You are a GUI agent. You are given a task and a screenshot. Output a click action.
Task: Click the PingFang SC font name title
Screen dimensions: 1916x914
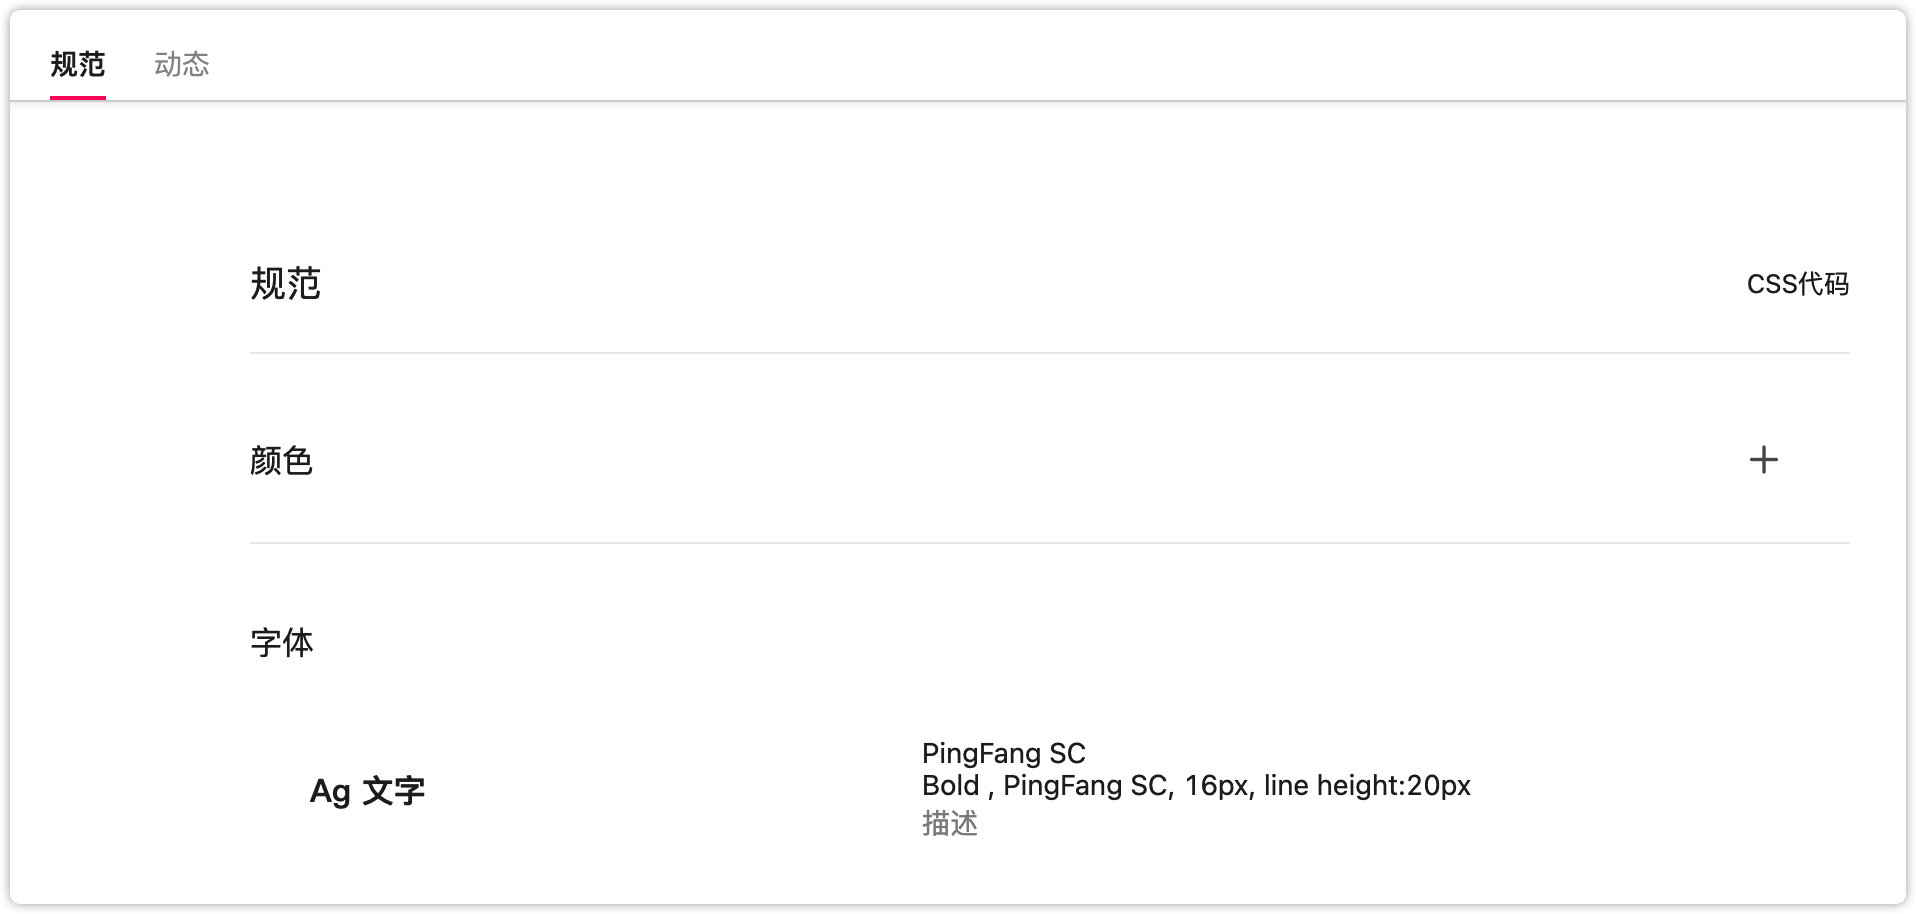[x=1003, y=753]
